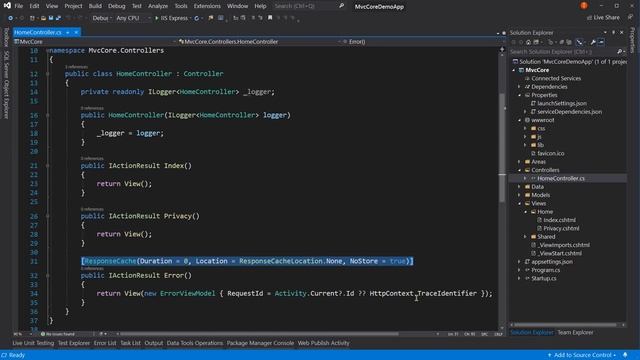This screenshot has width=640, height=360.
Task: Switch to the Team Explorer tab
Action: [x=575, y=332]
